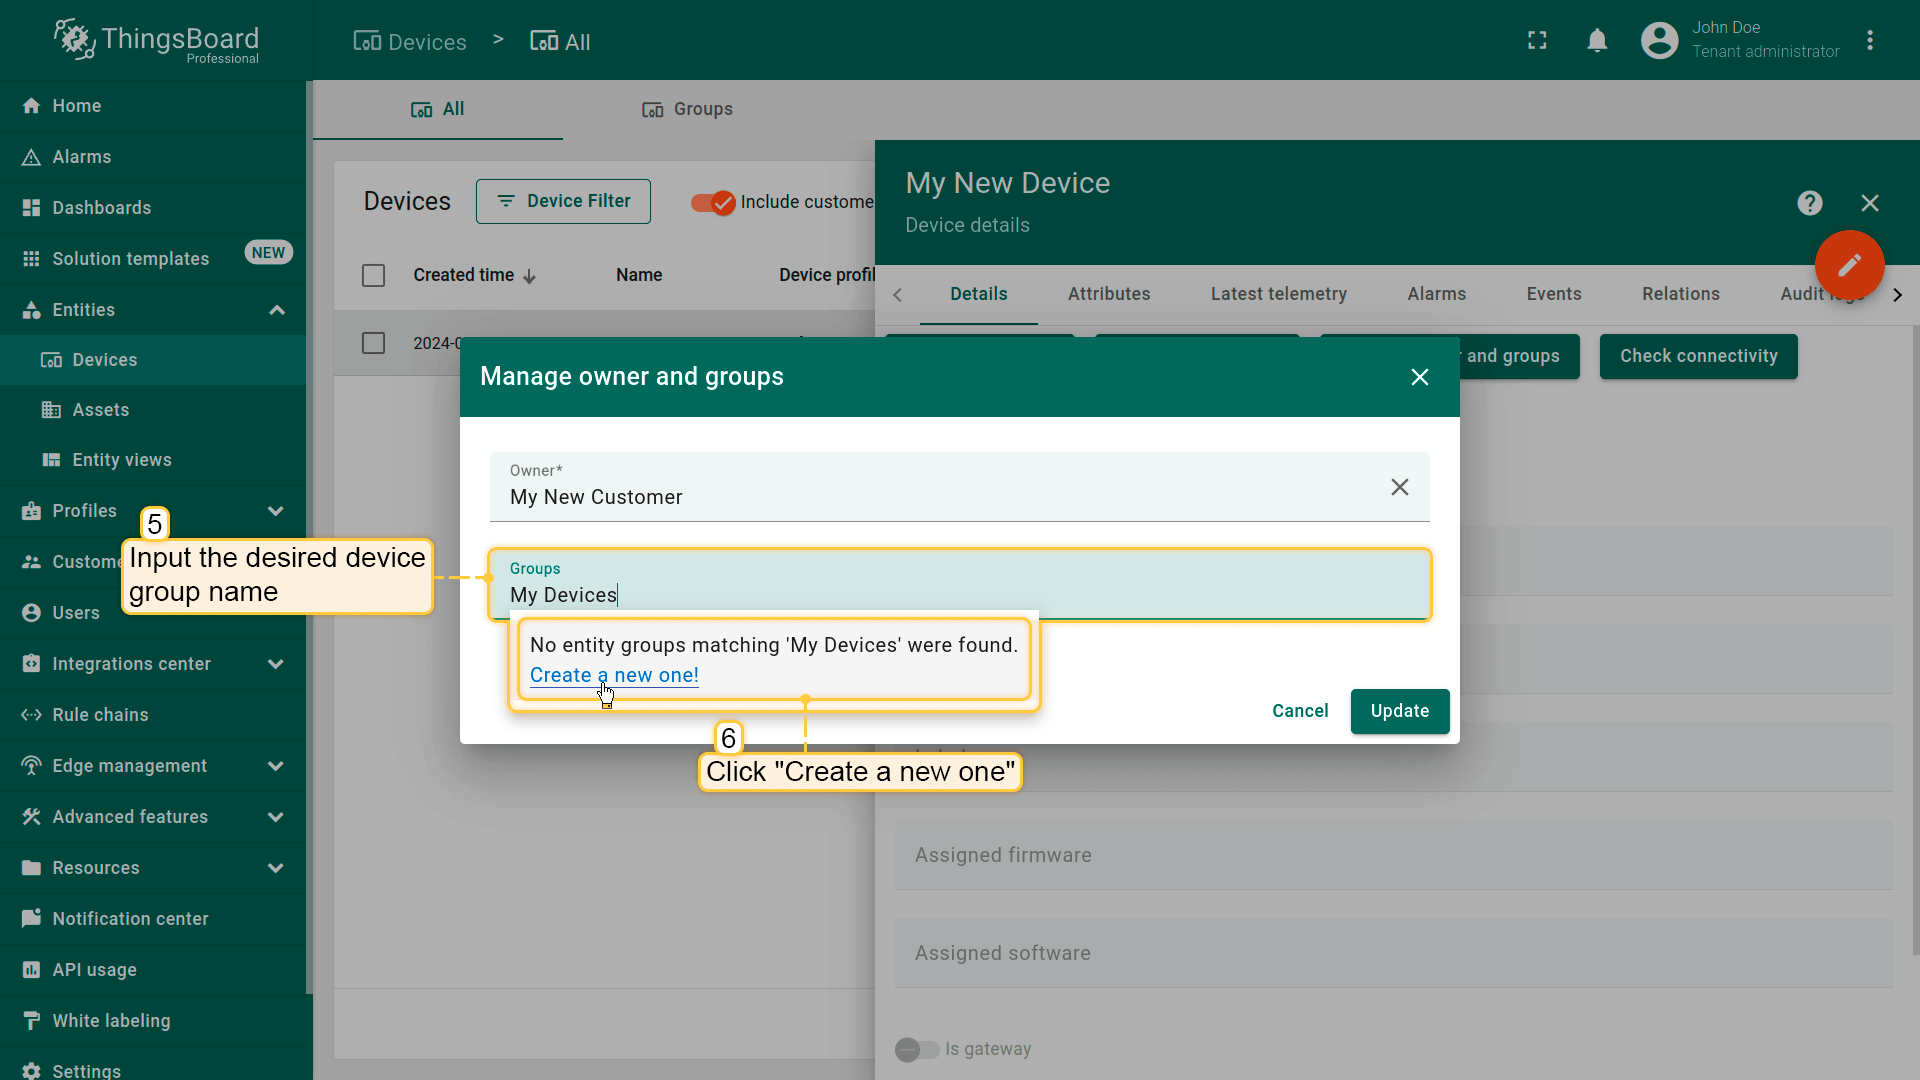The image size is (1920, 1080).
Task: Expand the Profiles sidebar section
Action: coord(275,511)
